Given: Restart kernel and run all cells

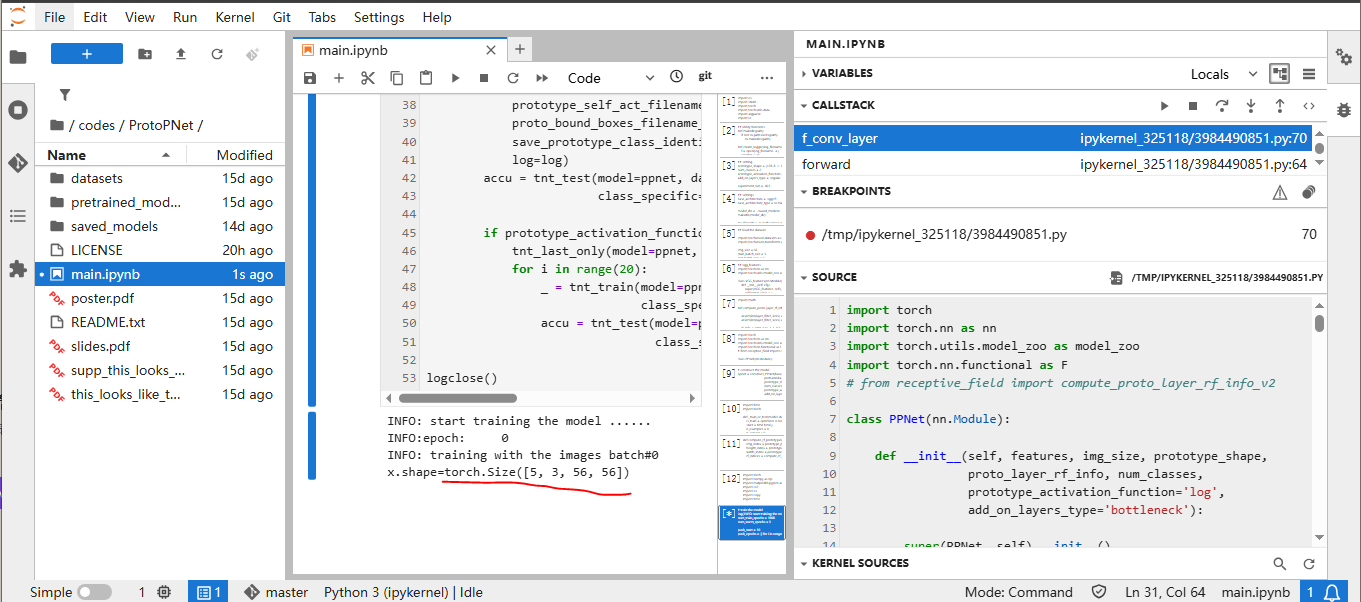Looking at the screenshot, I should click(542, 77).
